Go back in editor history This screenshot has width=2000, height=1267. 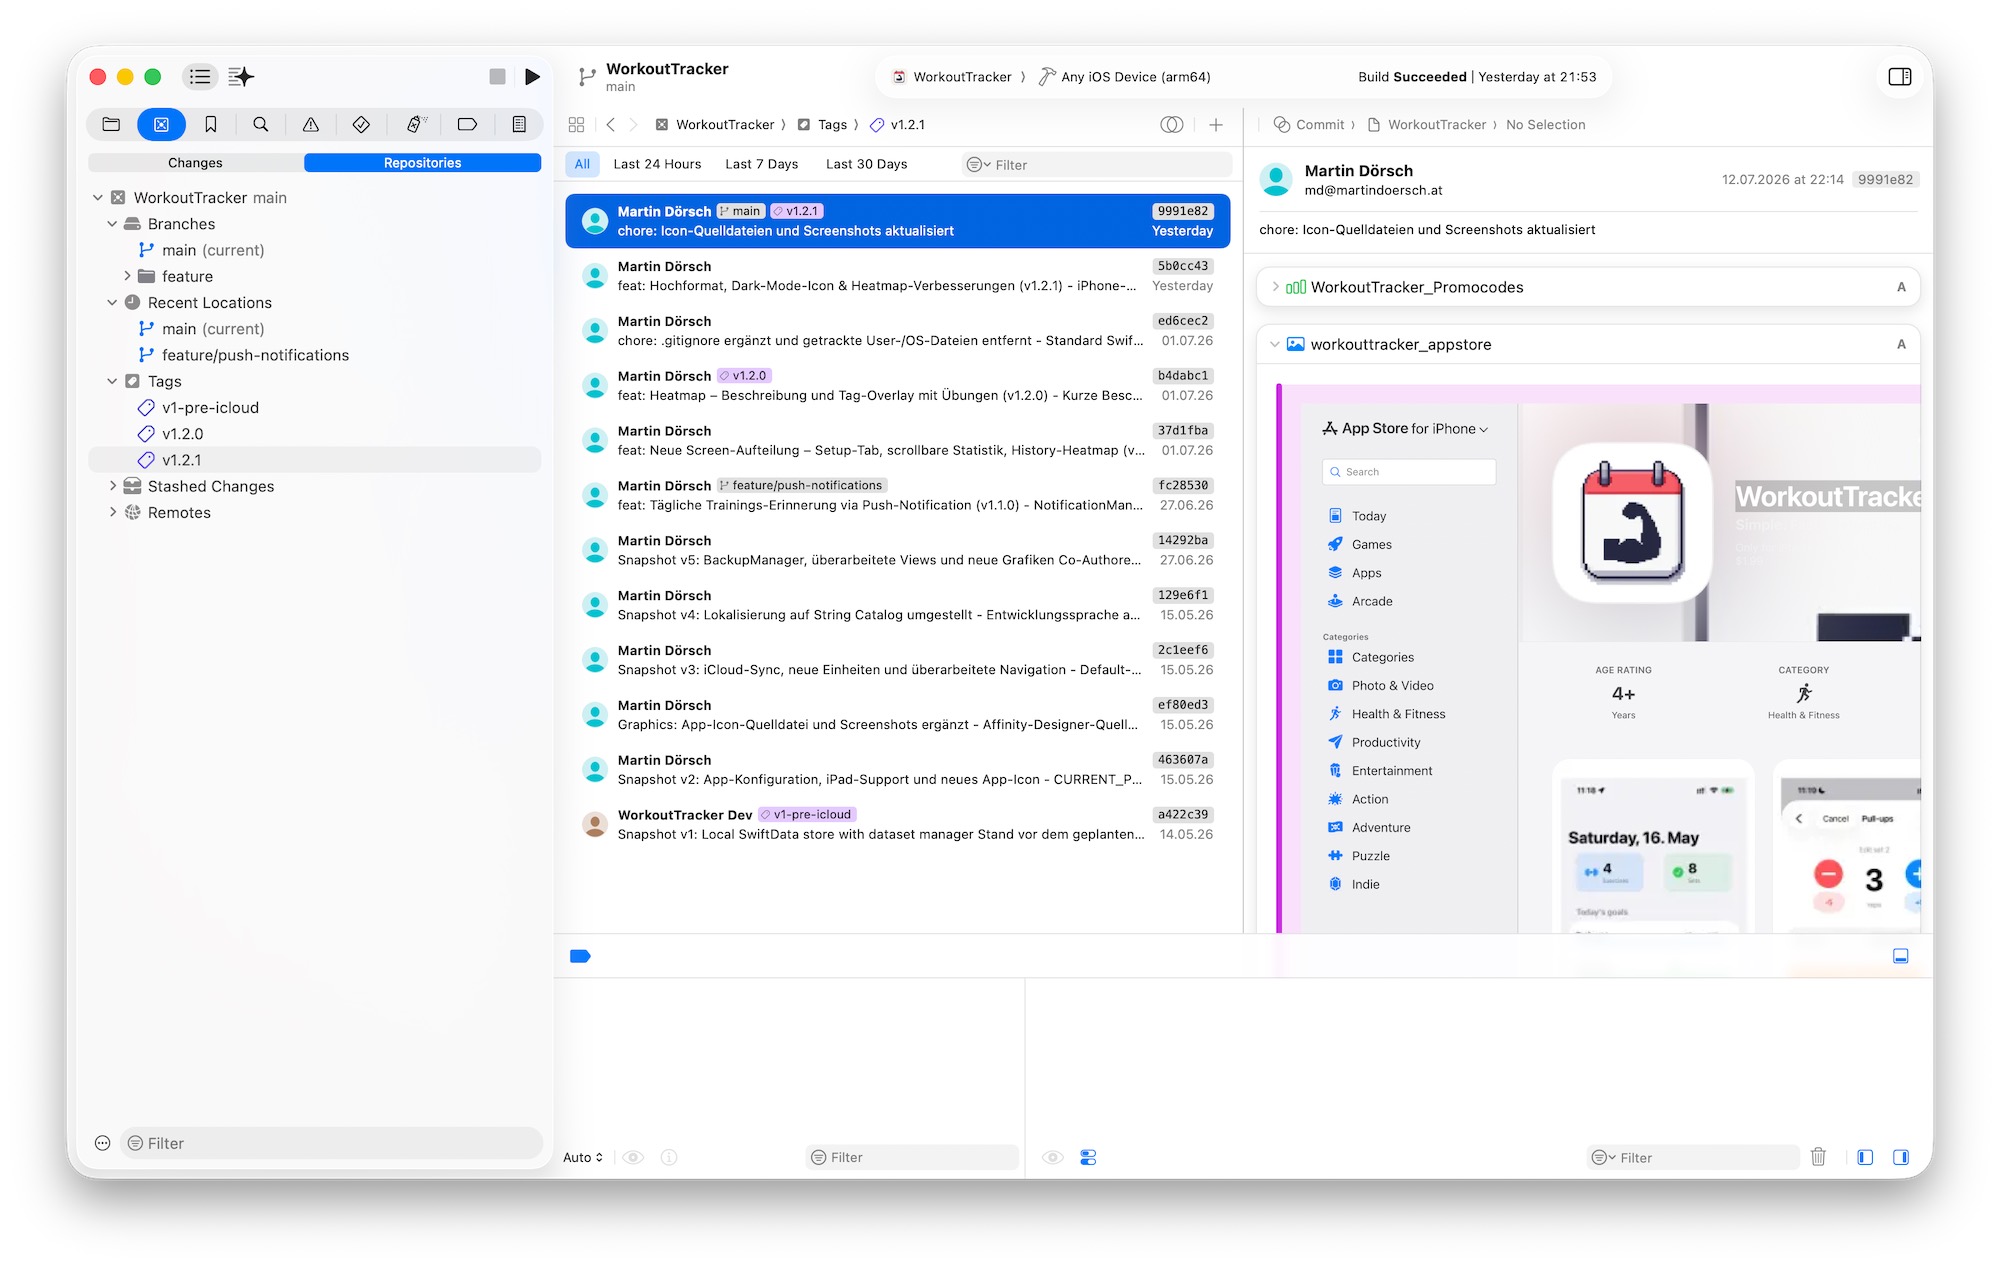pos(611,125)
